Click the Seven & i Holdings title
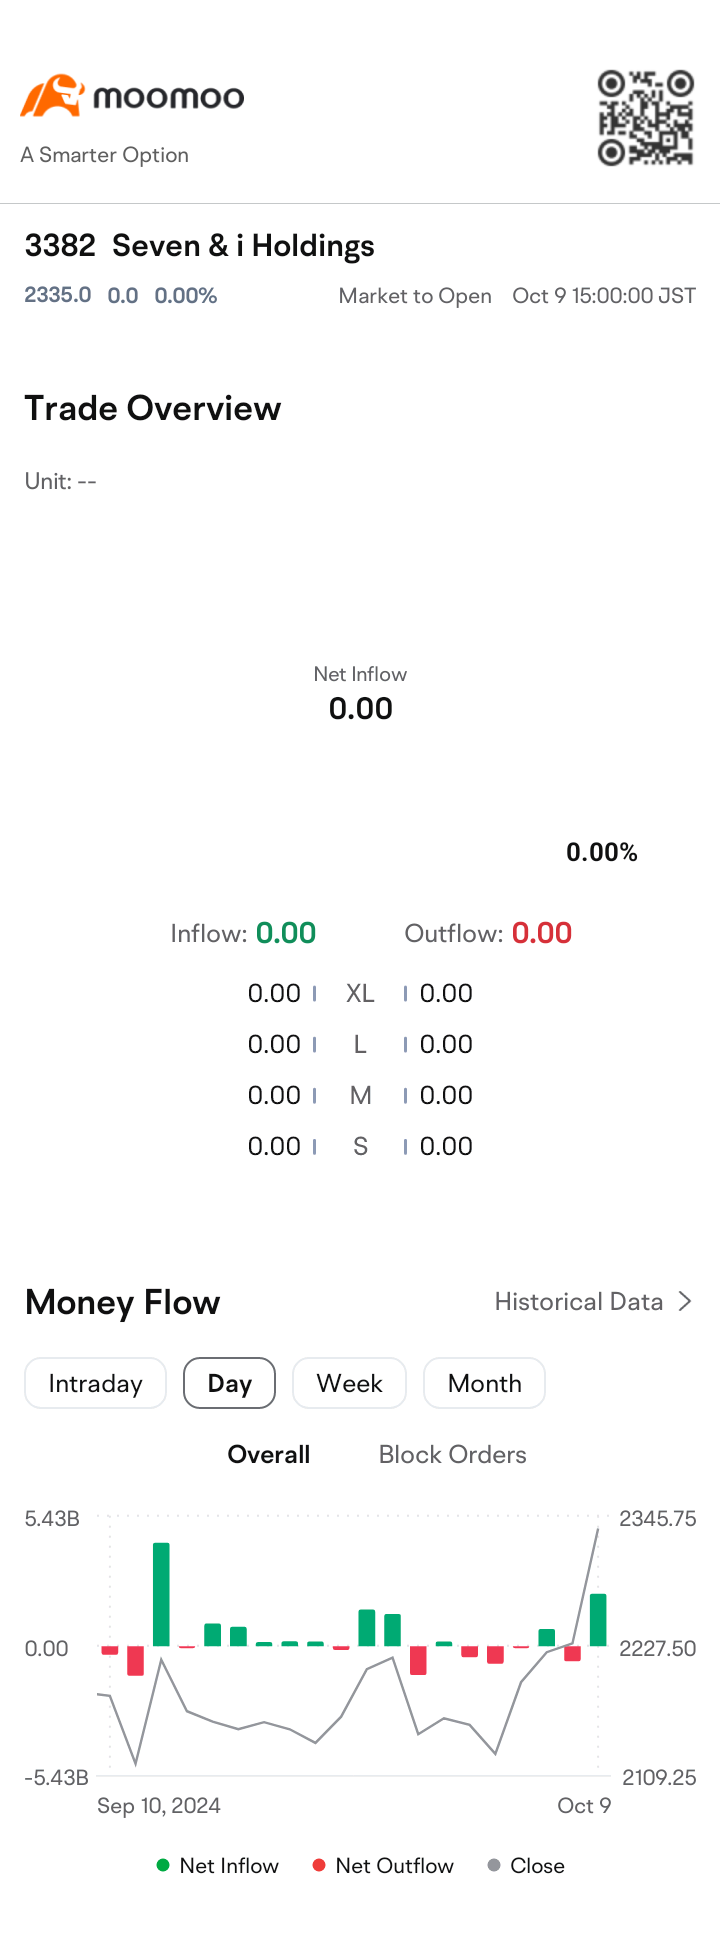720x1958 pixels. click(243, 246)
